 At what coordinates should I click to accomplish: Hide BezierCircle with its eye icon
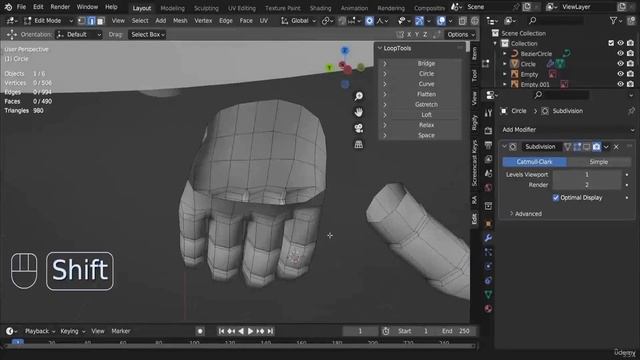pos(620,53)
